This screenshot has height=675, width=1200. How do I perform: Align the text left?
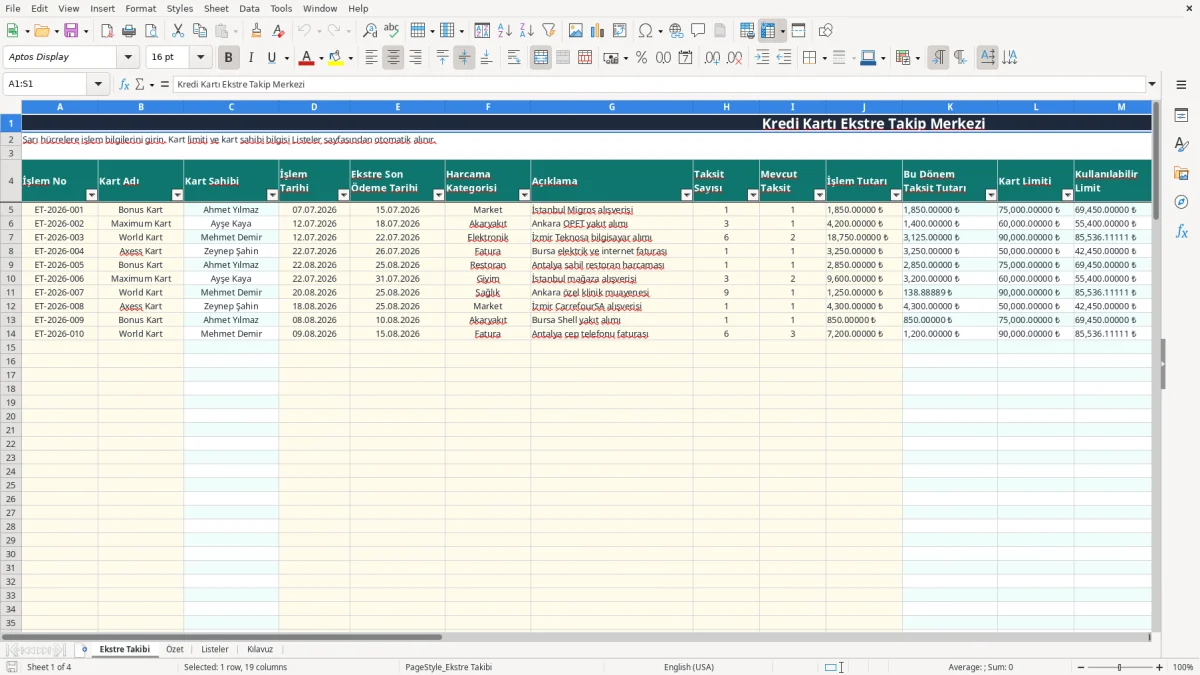(x=371, y=58)
